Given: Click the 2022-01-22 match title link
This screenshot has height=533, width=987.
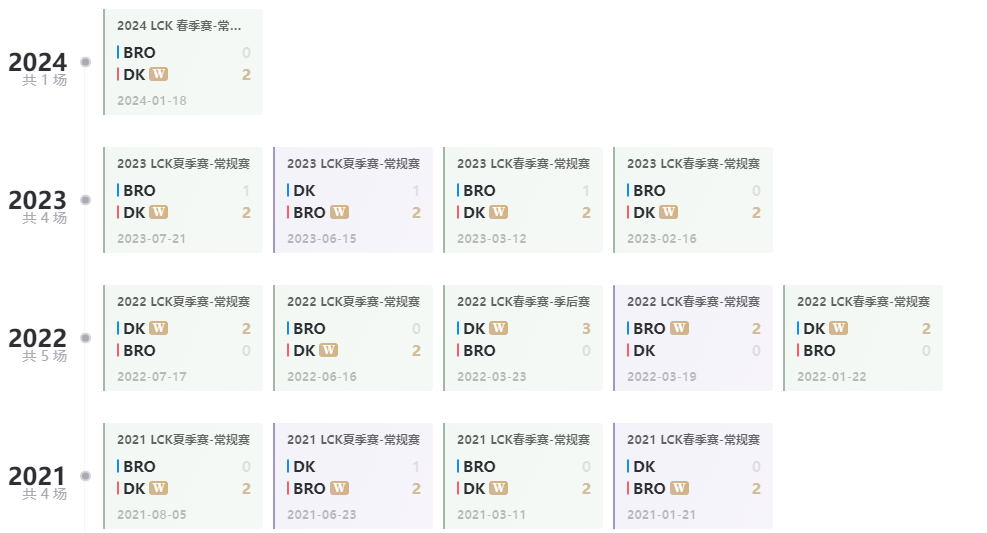Looking at the screenshot, I should click(863, 301).
